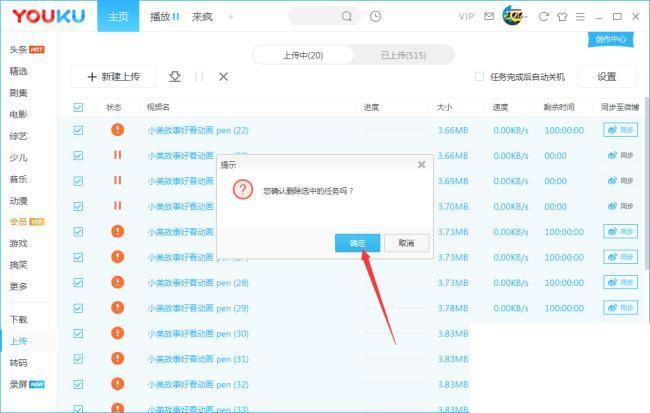Click the delete X icon in upload toolbar
The height and width of the screenshot is (413, 650).
coord(223,76)
